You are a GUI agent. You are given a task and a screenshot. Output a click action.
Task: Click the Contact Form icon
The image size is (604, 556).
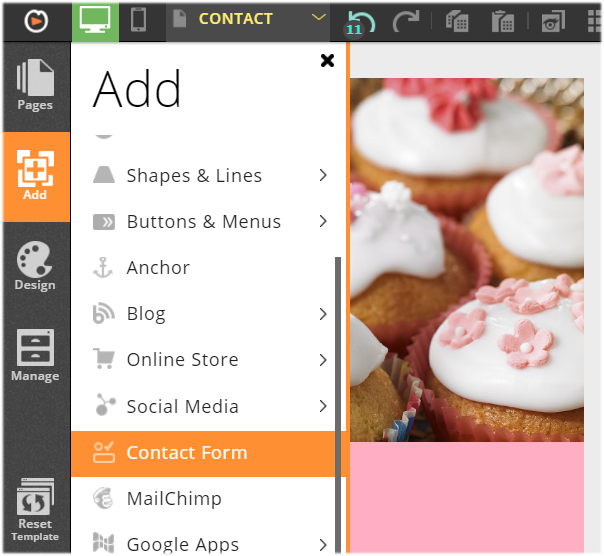click(x=104, y=452)
